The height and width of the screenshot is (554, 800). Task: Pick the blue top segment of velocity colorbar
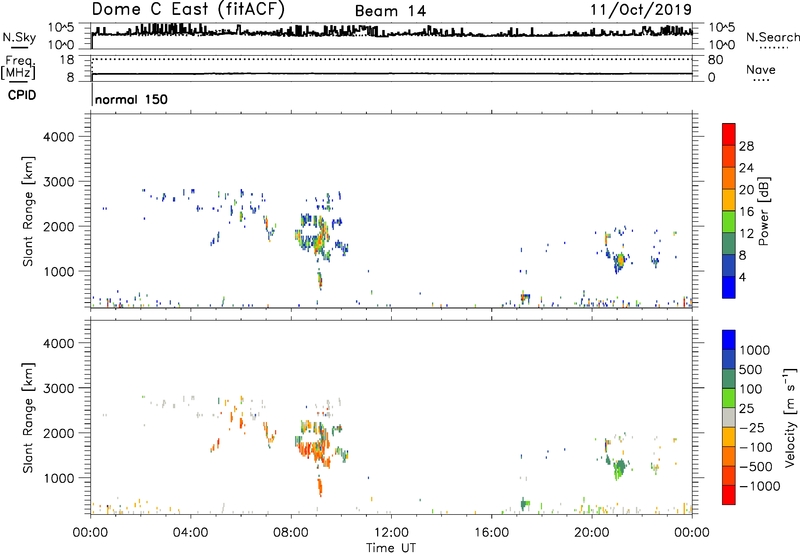pos(729,340)
